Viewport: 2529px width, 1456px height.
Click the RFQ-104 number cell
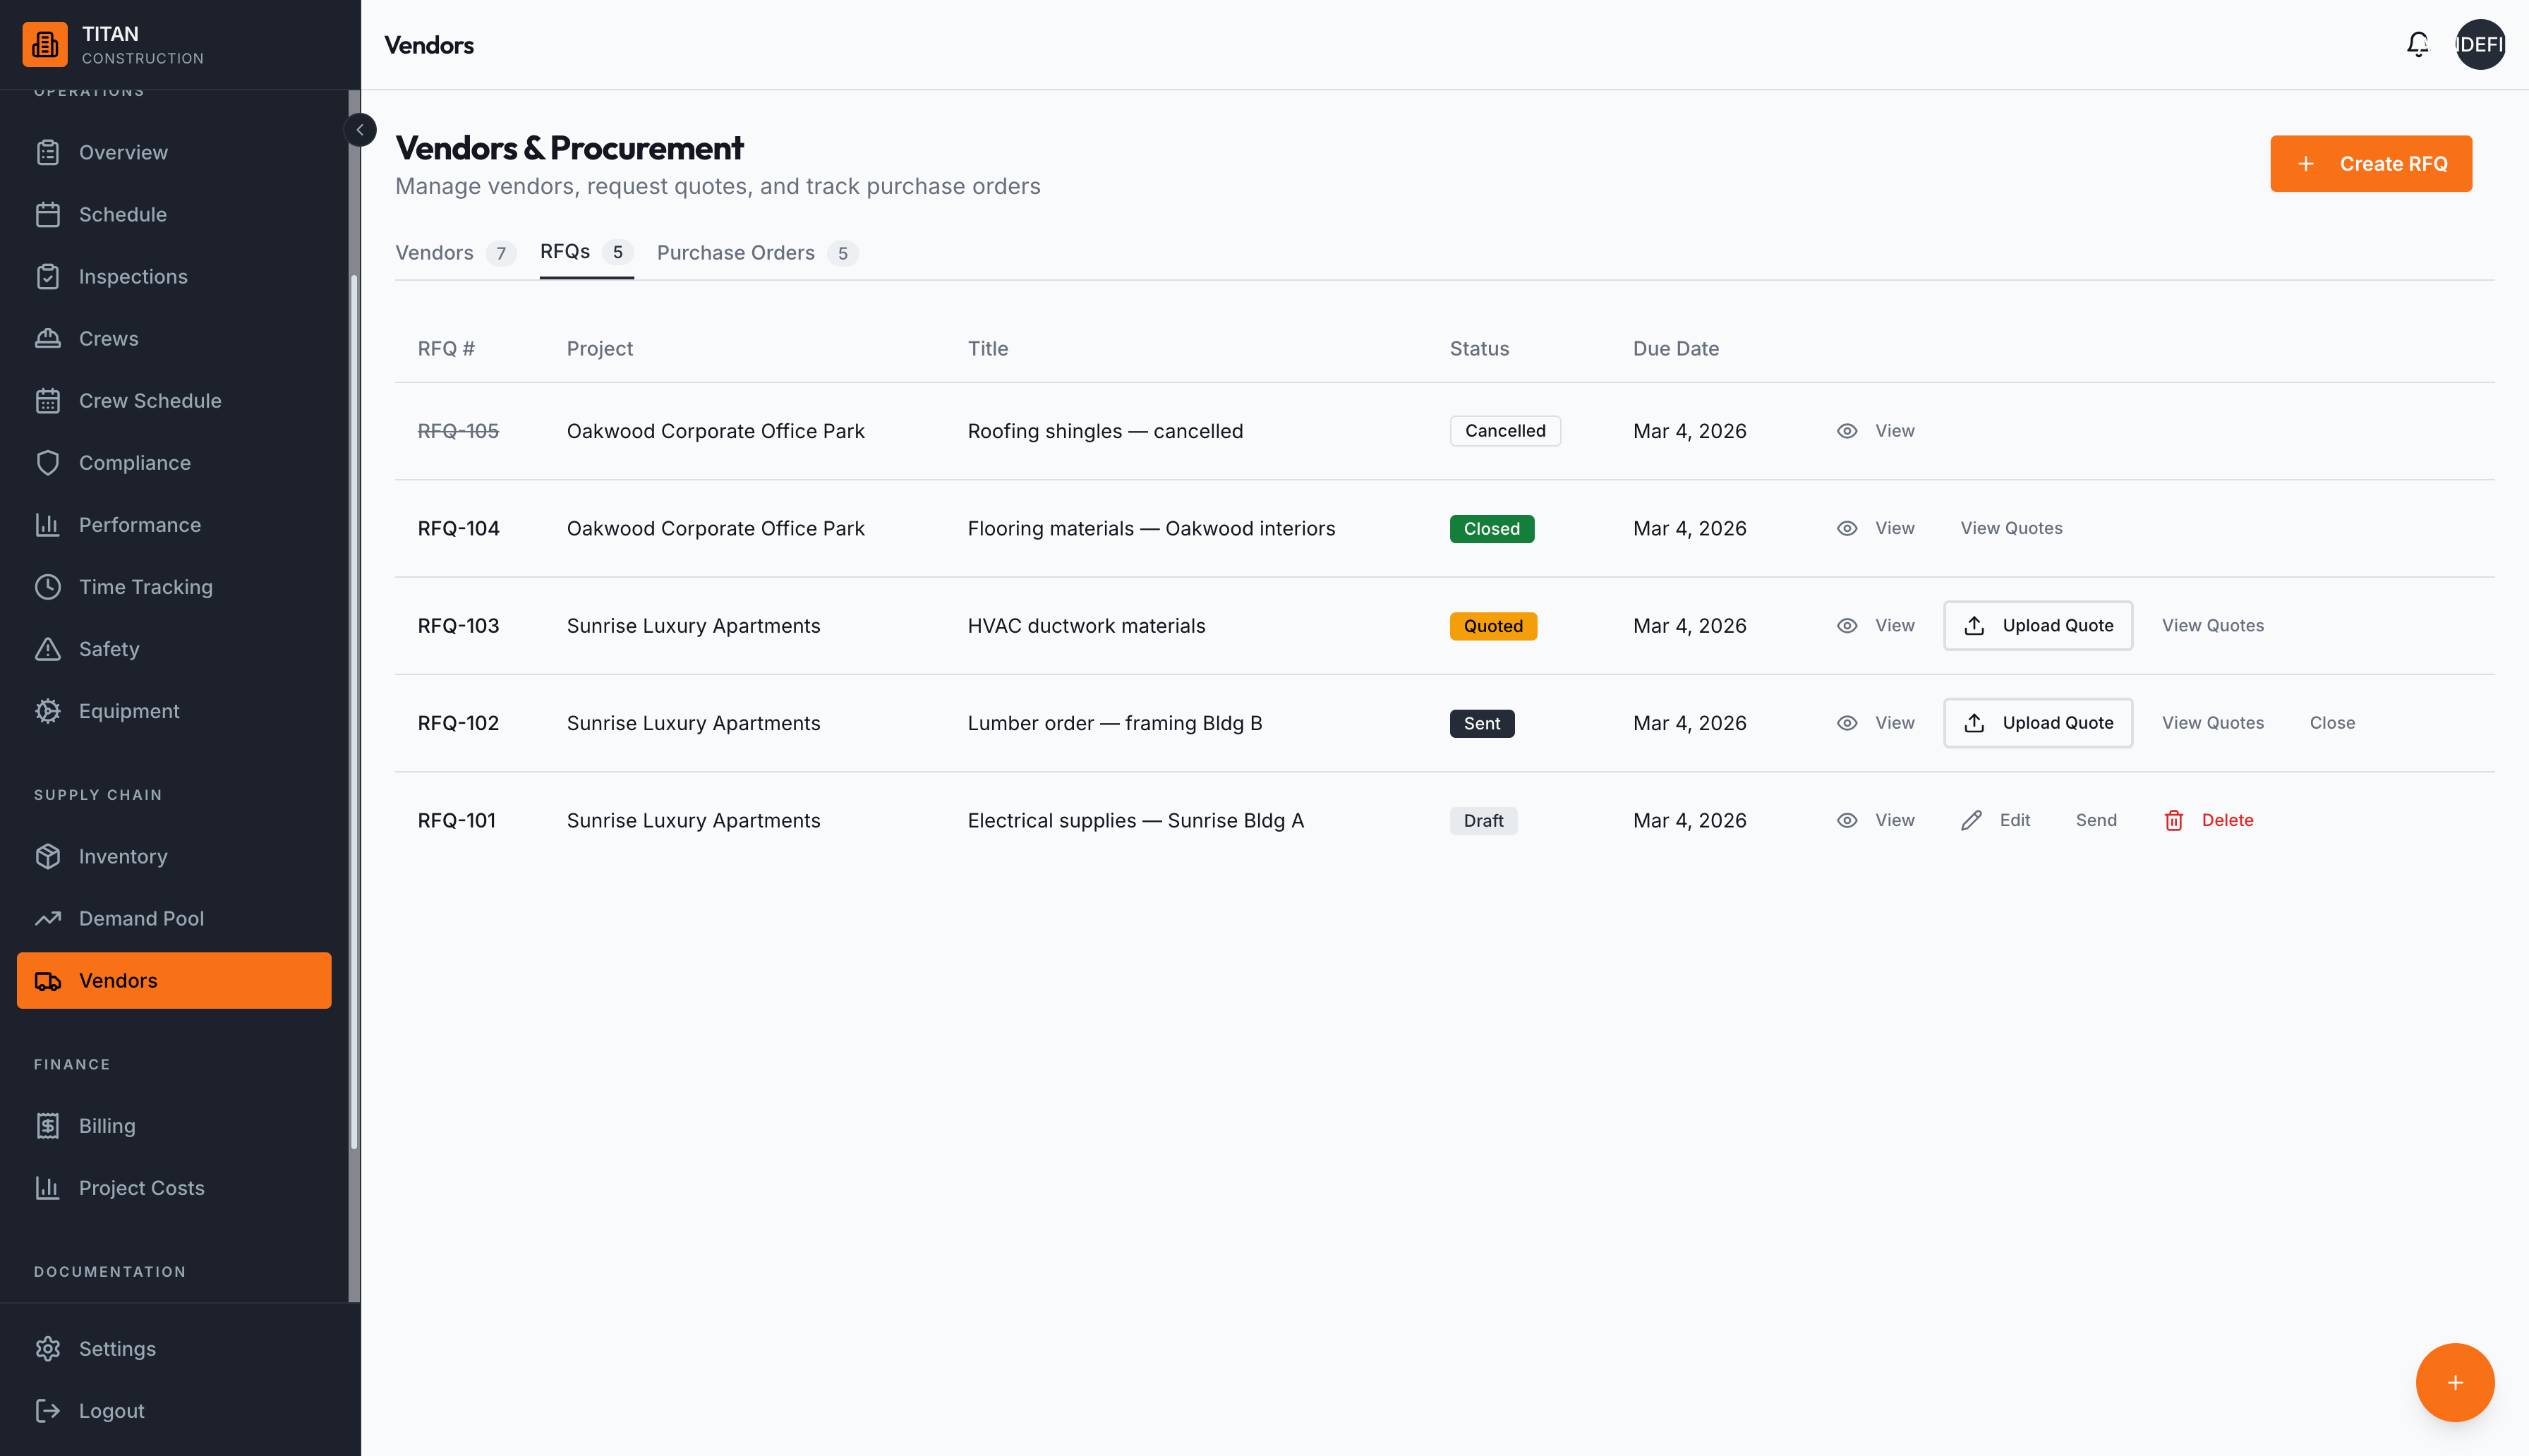pyautogui.click(x=458, y=528)
